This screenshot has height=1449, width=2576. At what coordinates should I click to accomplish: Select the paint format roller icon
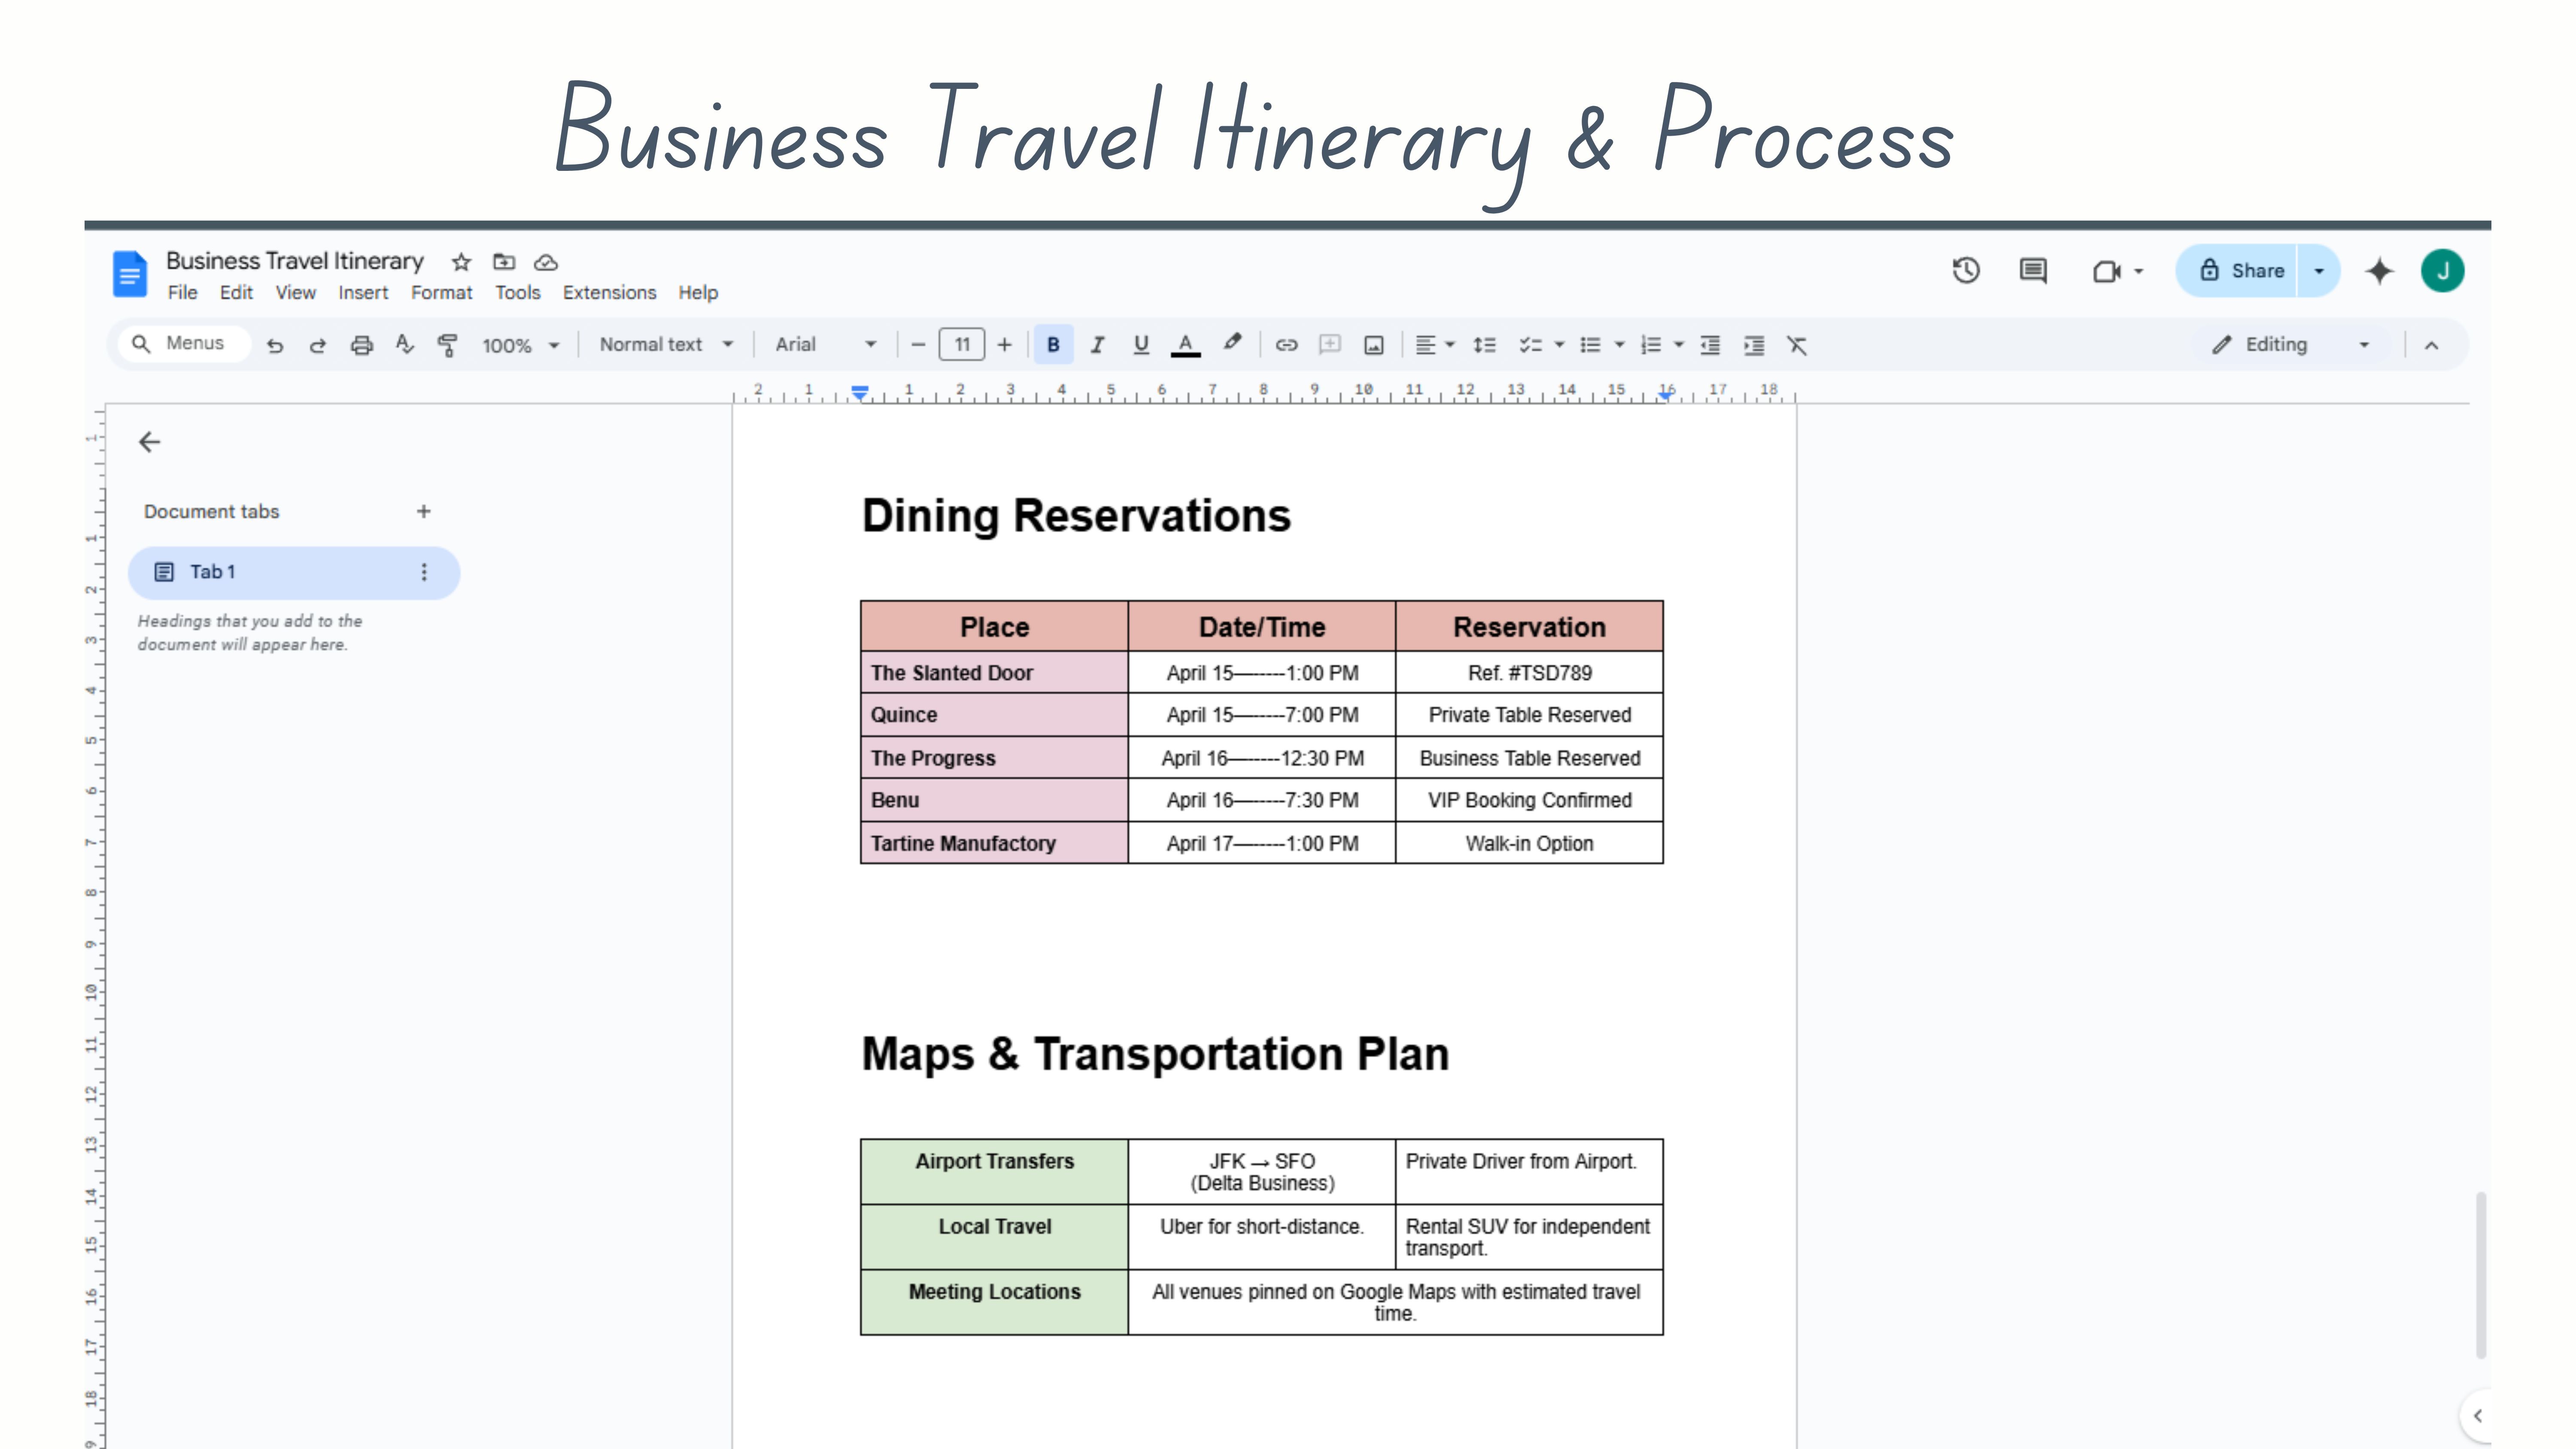[x=447, y=345]
